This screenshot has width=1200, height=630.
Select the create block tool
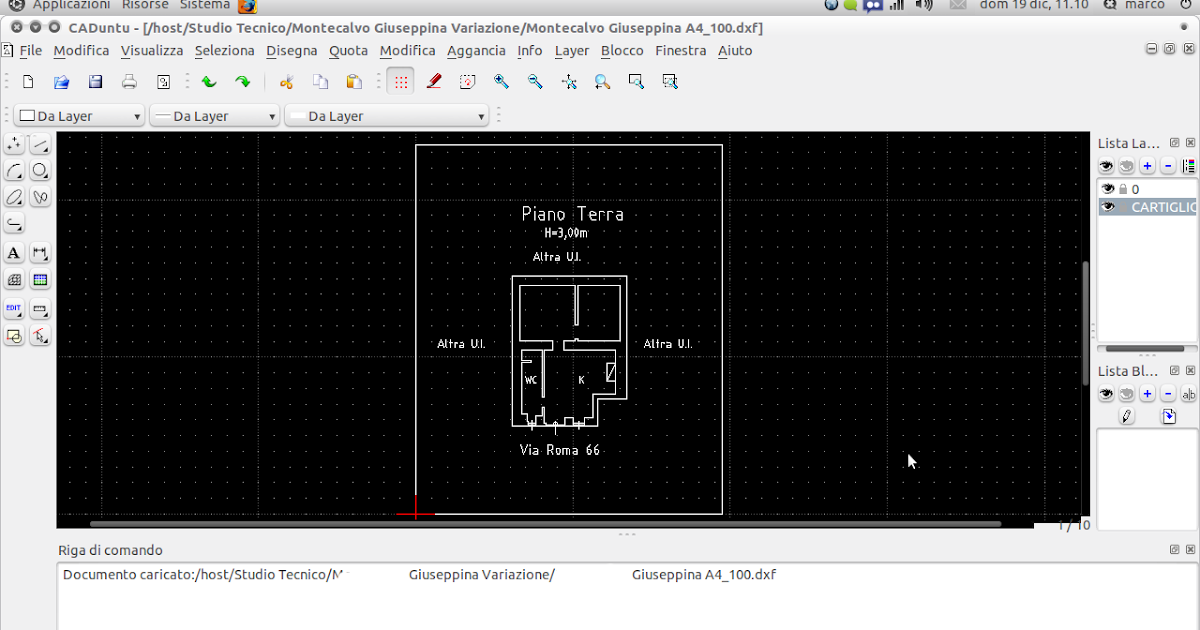point(15,336)
